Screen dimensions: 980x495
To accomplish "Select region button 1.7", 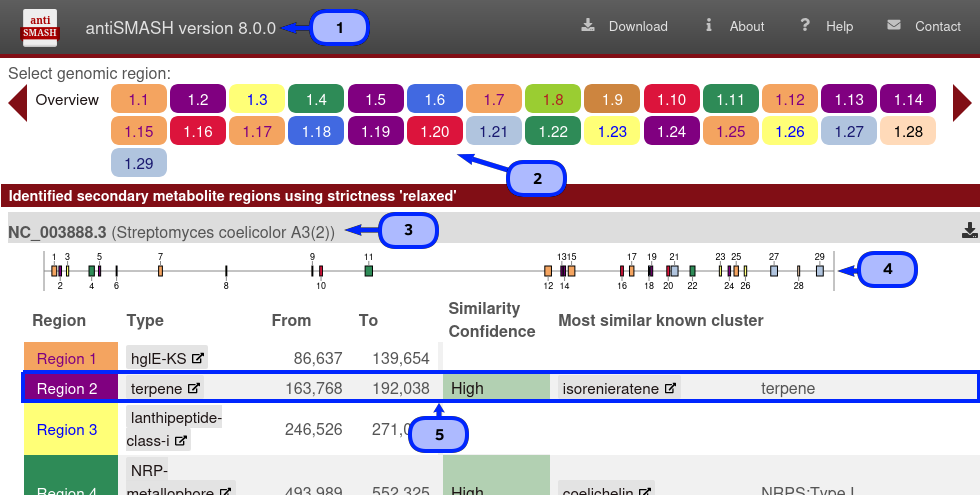I will point(494,99).
